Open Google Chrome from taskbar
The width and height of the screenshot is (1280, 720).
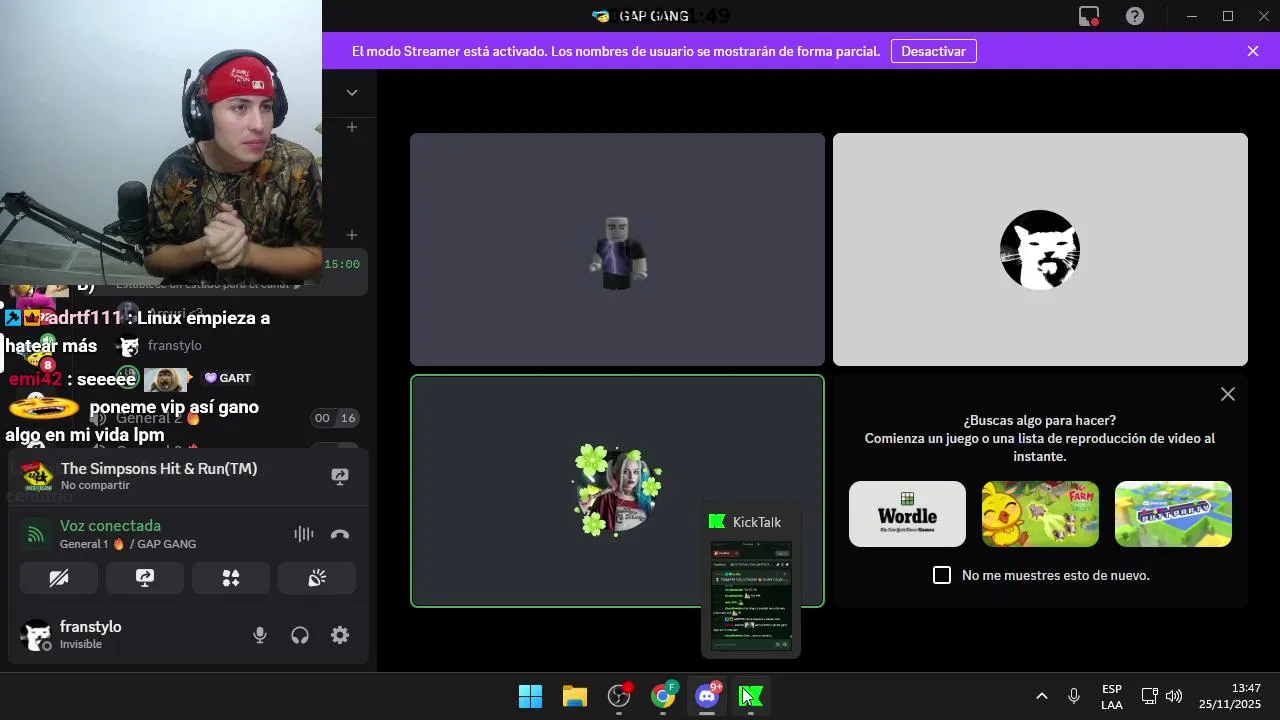coord(663,696)
